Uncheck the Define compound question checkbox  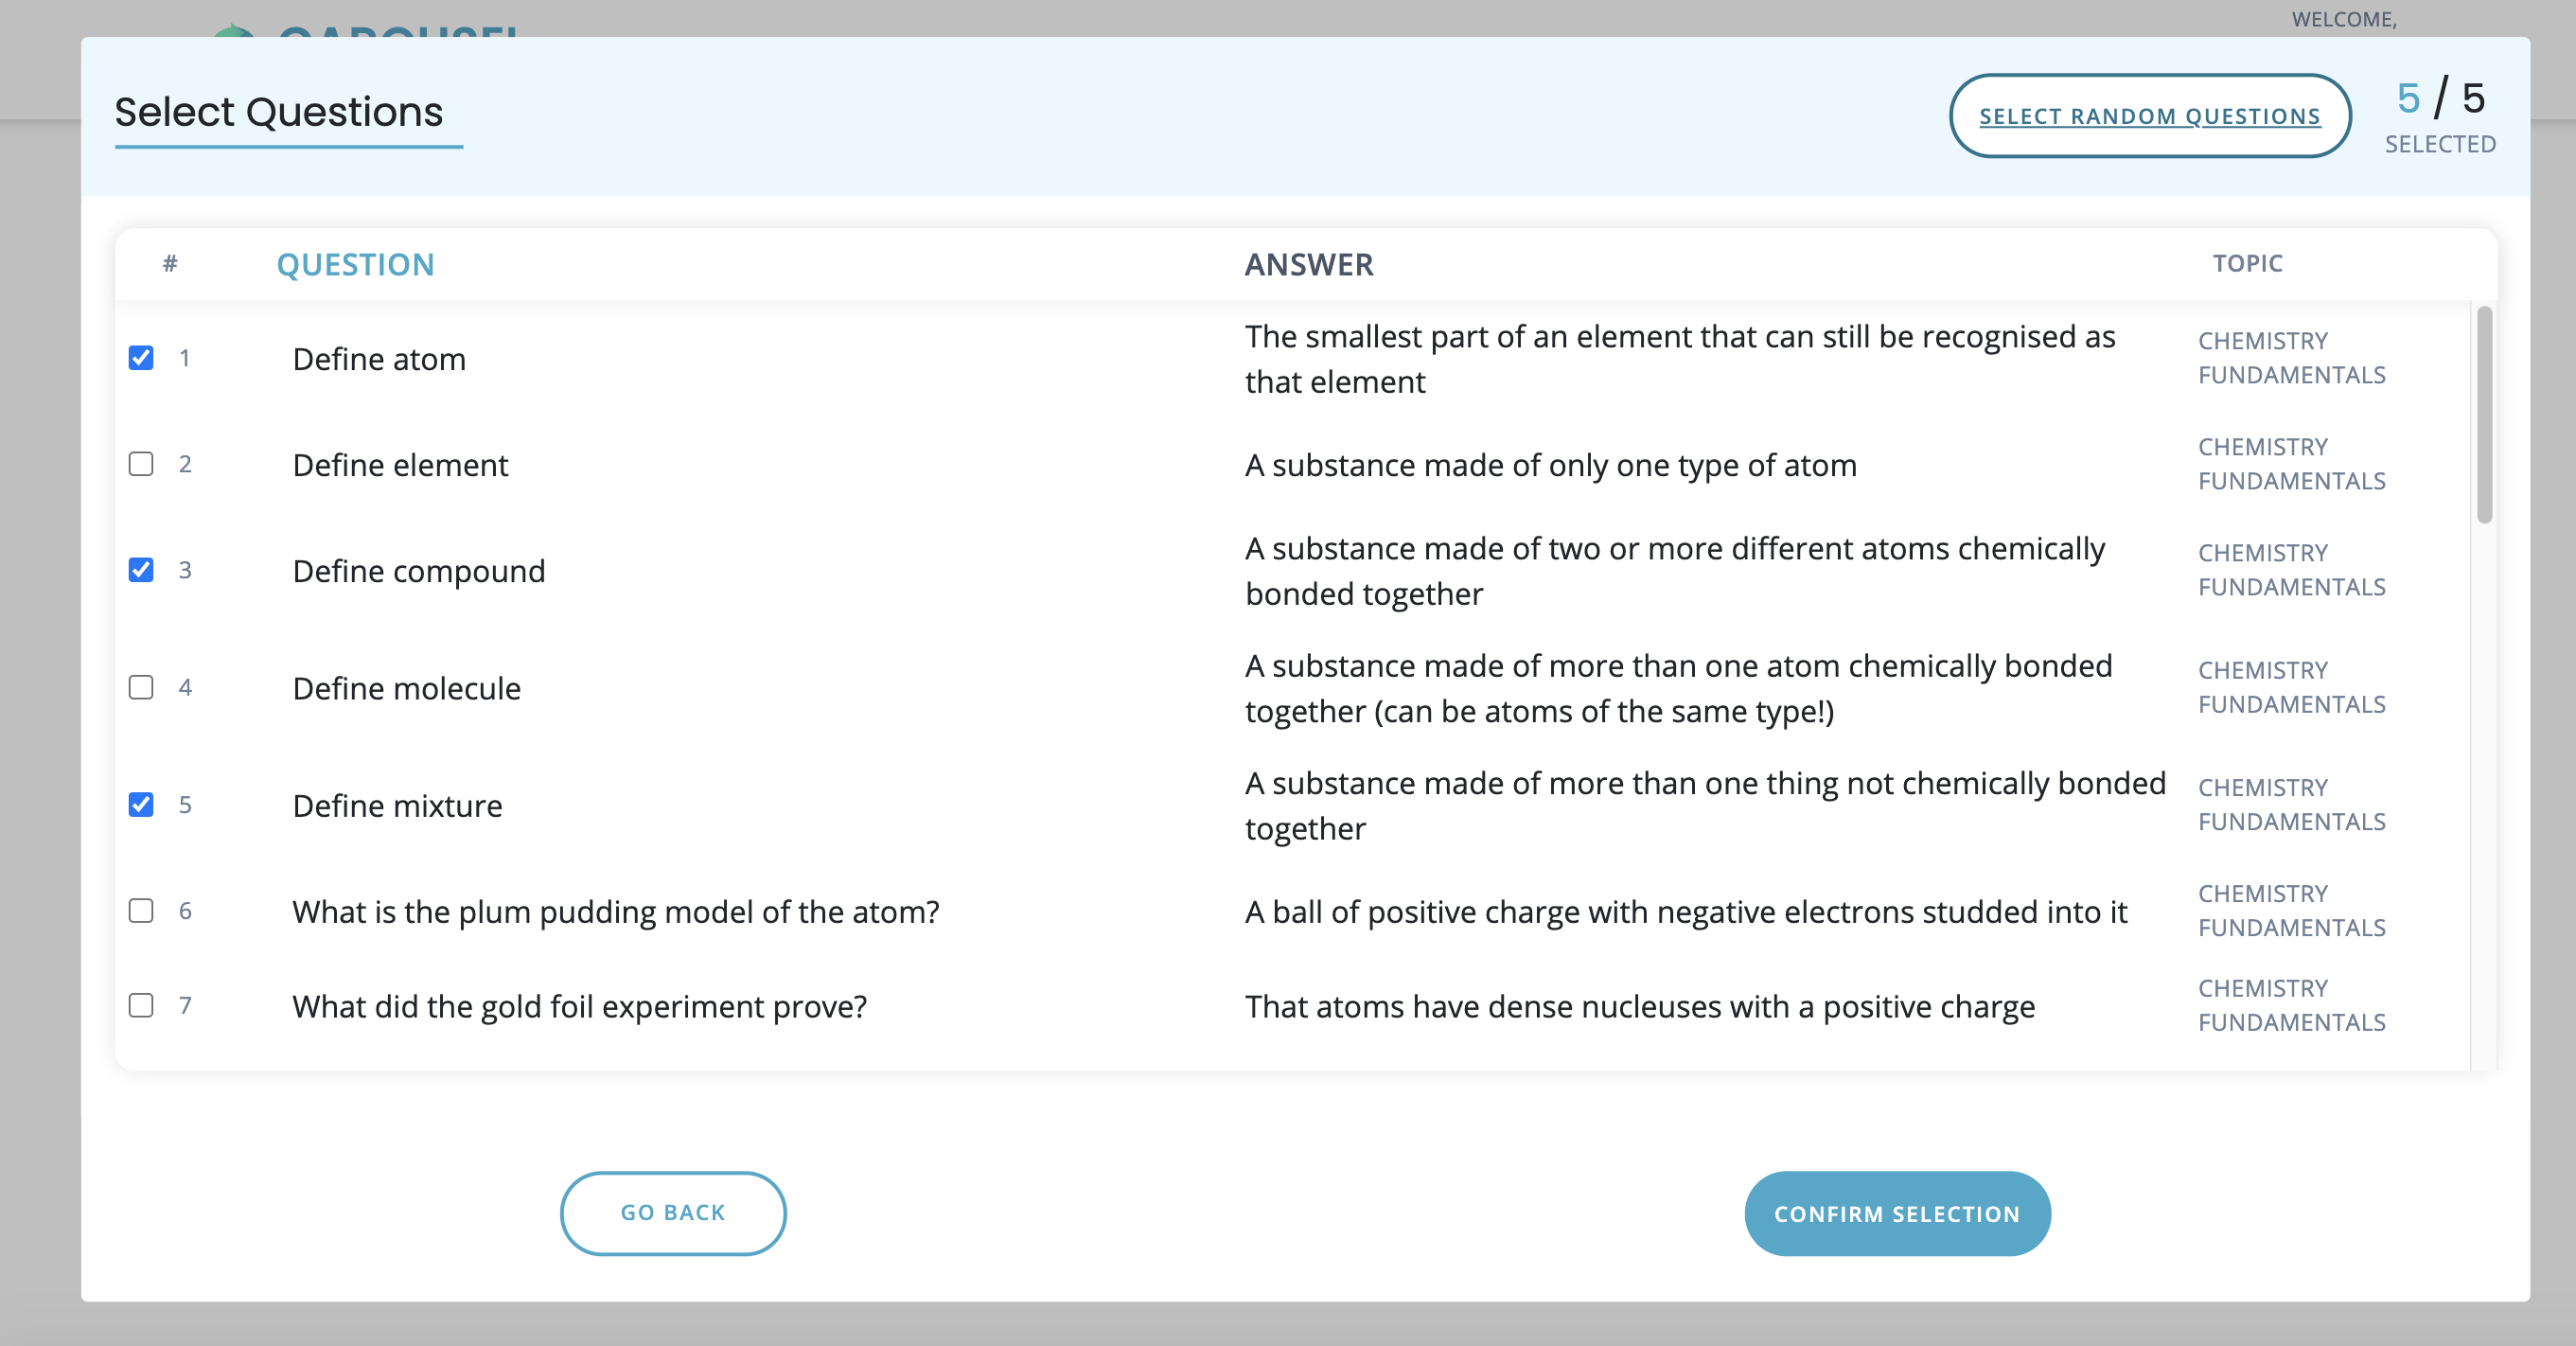(141, 570)
